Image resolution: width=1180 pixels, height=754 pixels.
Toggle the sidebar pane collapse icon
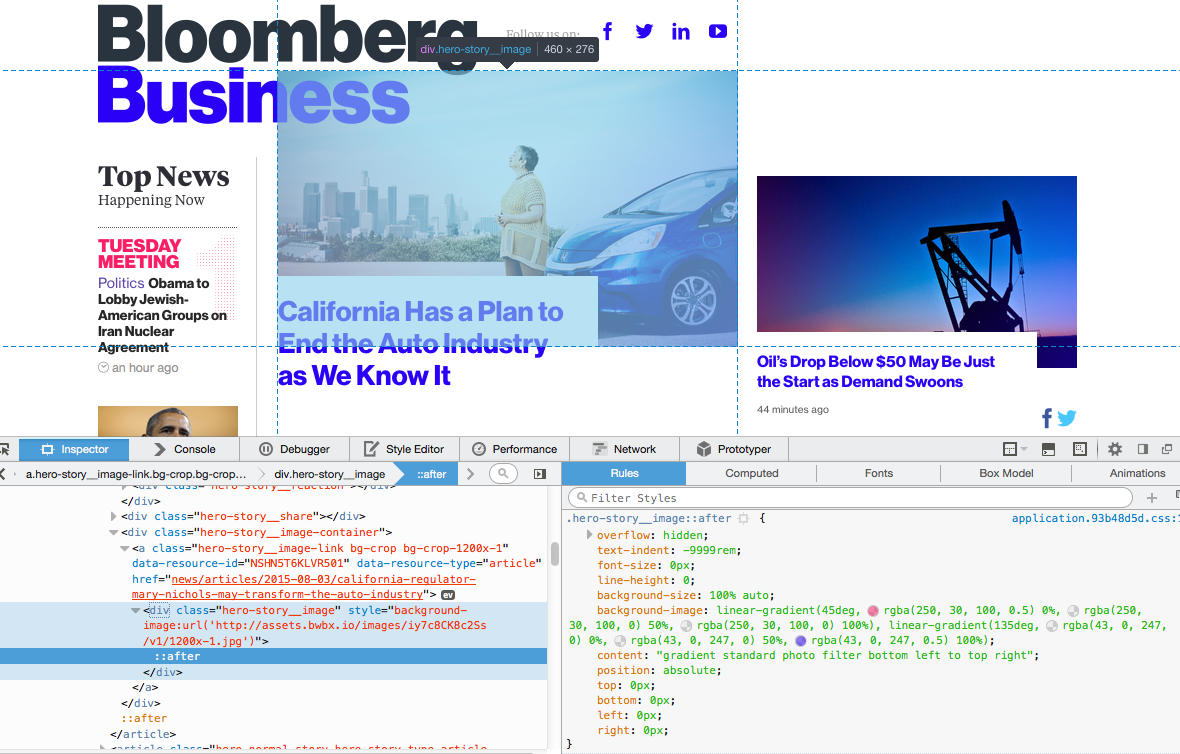point(540,474)
